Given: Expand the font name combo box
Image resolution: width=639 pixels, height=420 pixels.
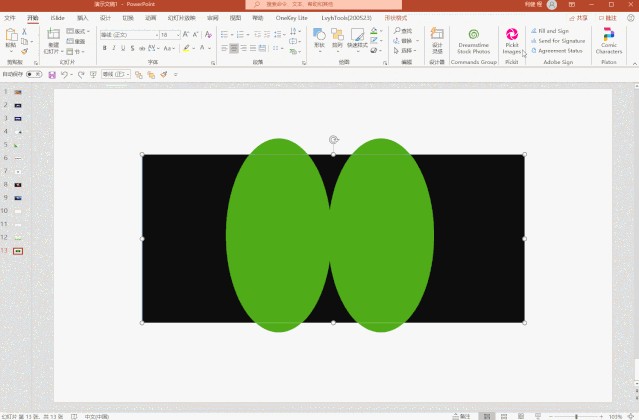Looking at the screenshot, I should 155,34.
